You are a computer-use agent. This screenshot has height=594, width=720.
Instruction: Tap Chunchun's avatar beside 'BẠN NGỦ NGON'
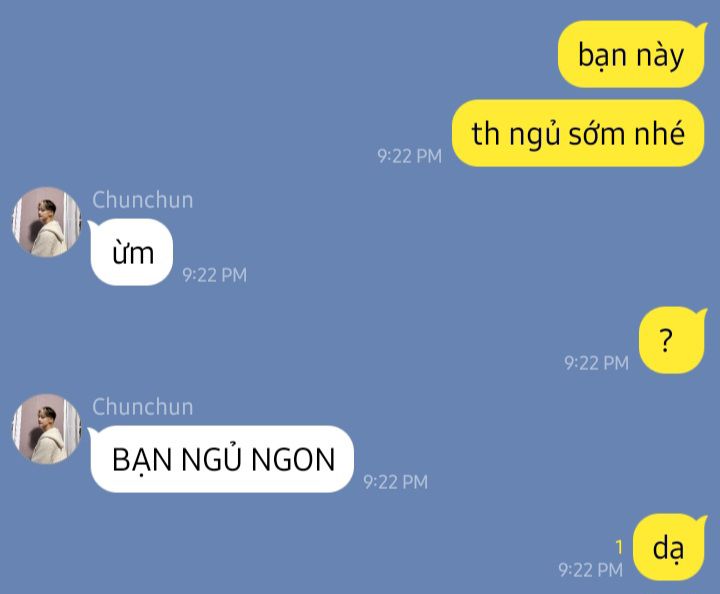click(46, 429)
